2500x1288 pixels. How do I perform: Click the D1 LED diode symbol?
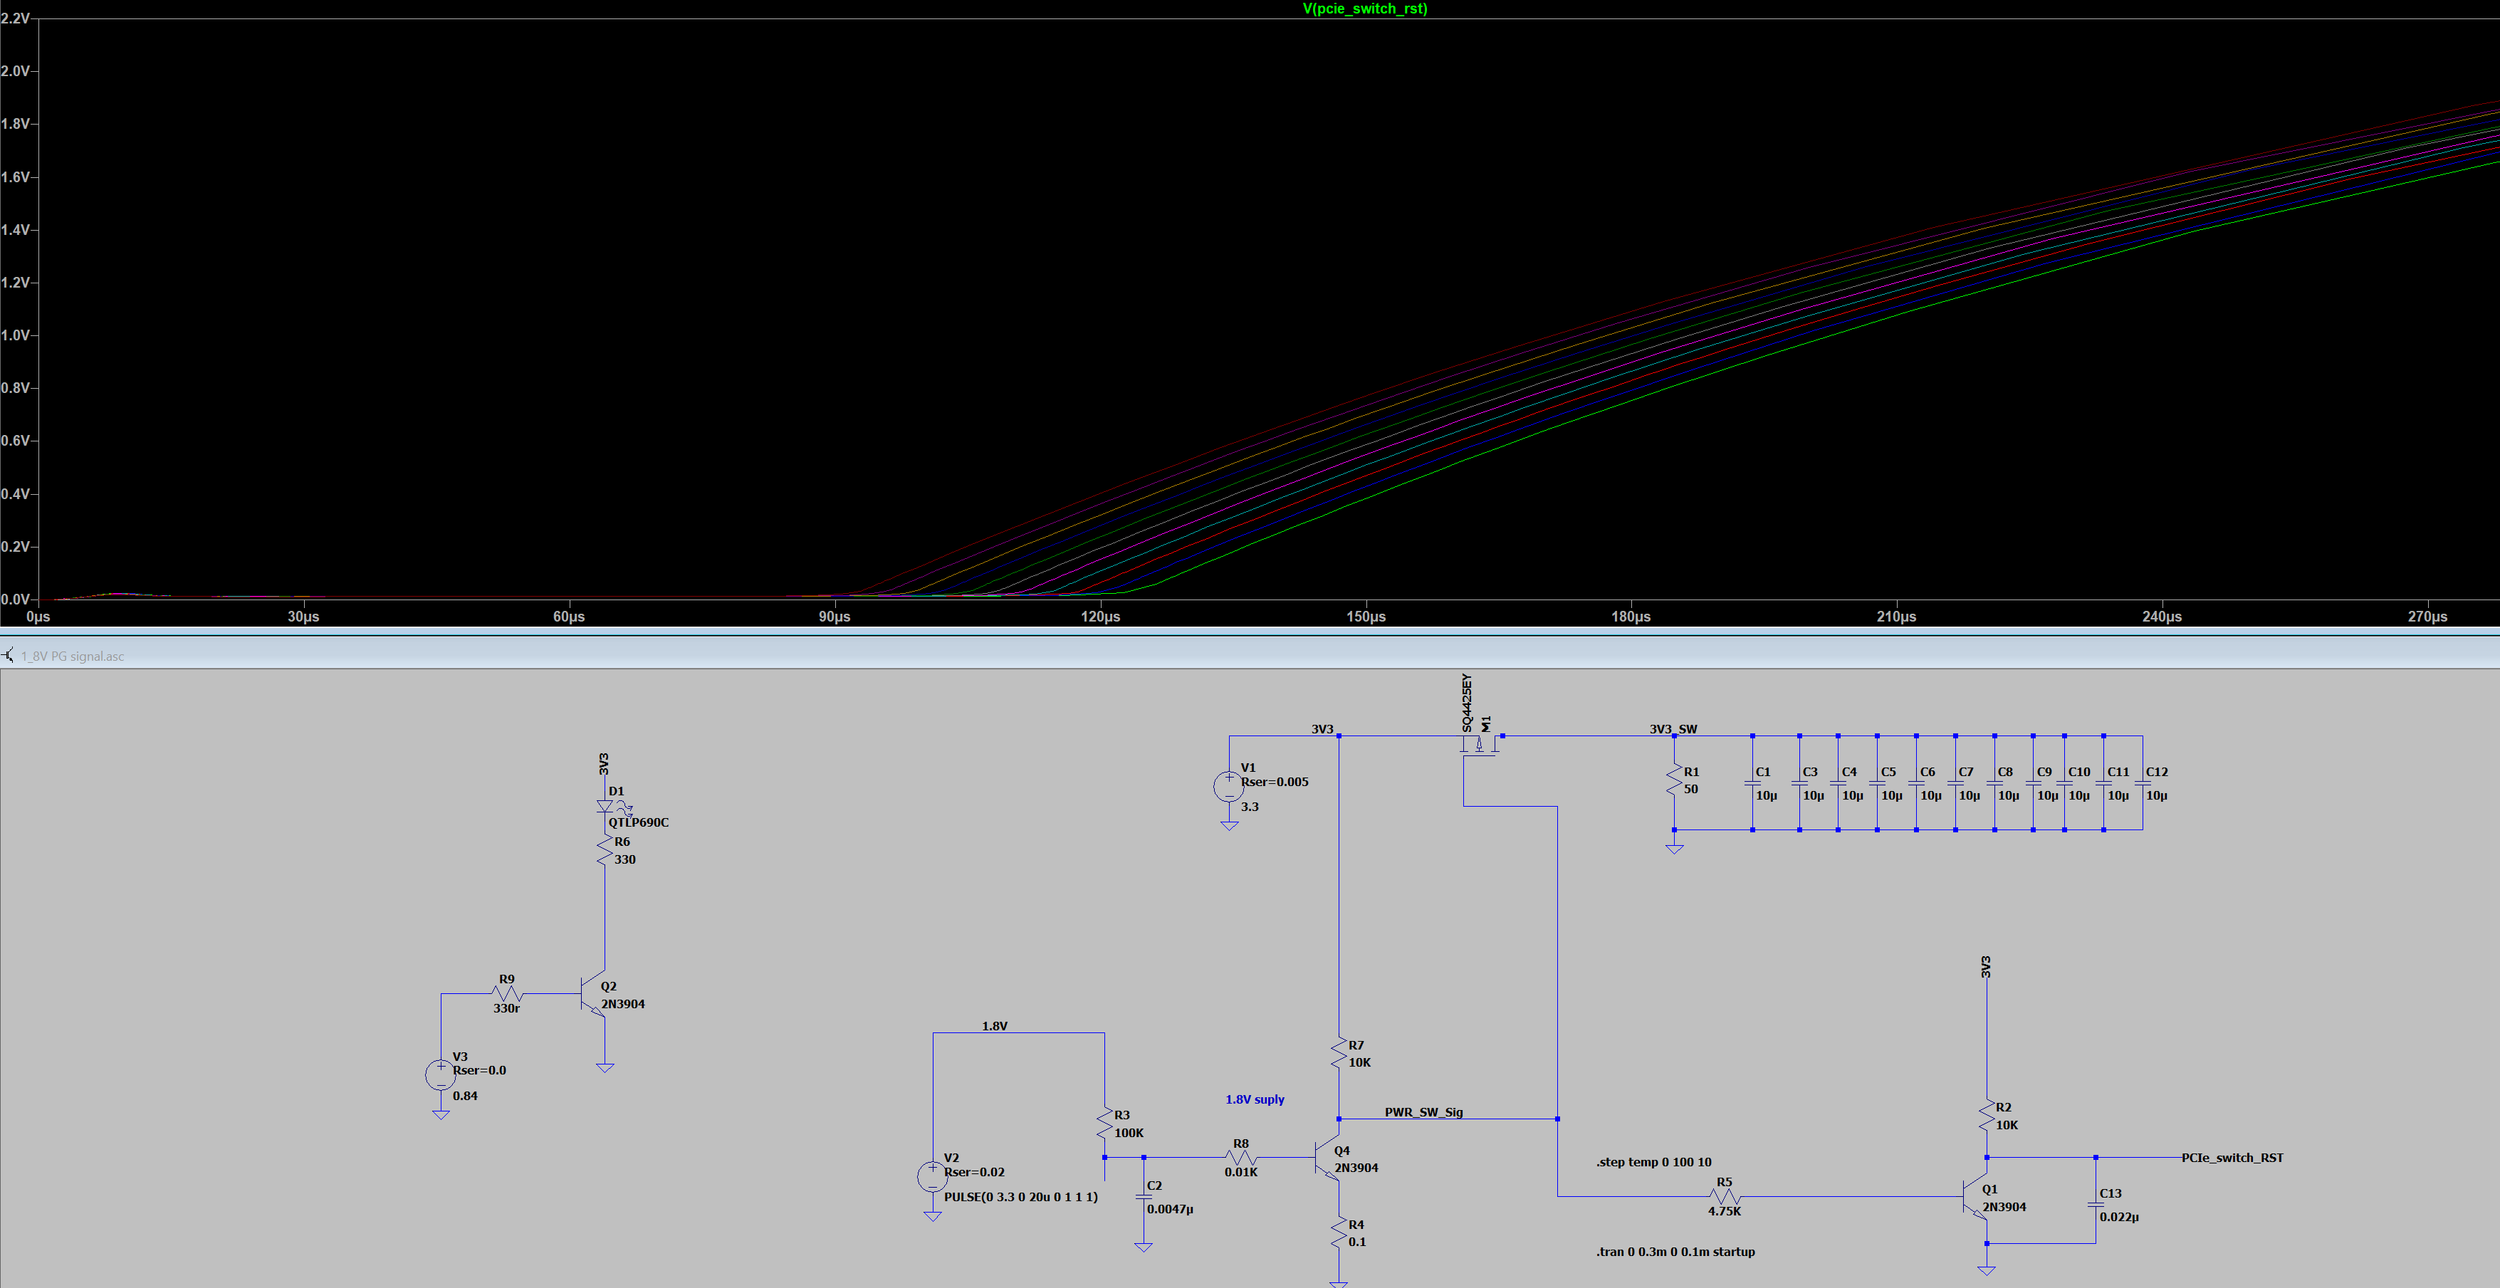point(605,806)
